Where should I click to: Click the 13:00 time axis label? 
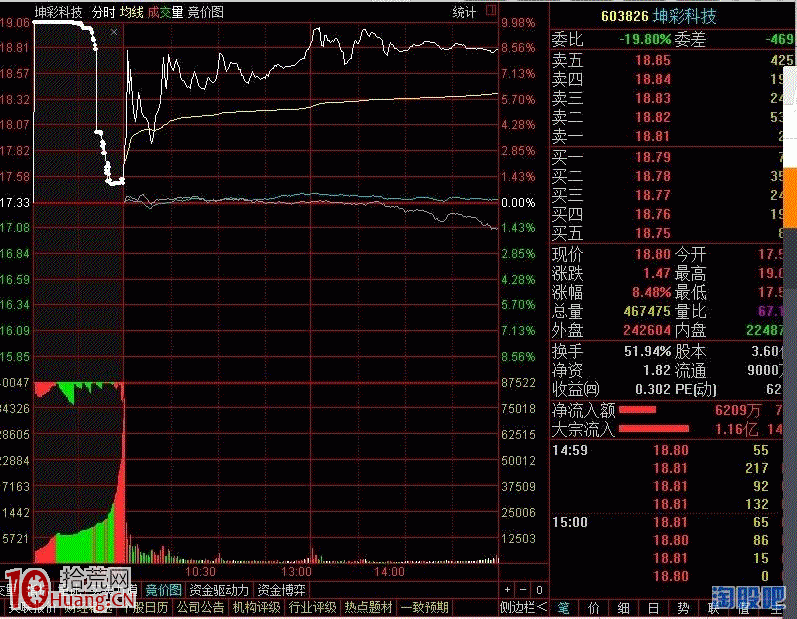pos(296,572)
